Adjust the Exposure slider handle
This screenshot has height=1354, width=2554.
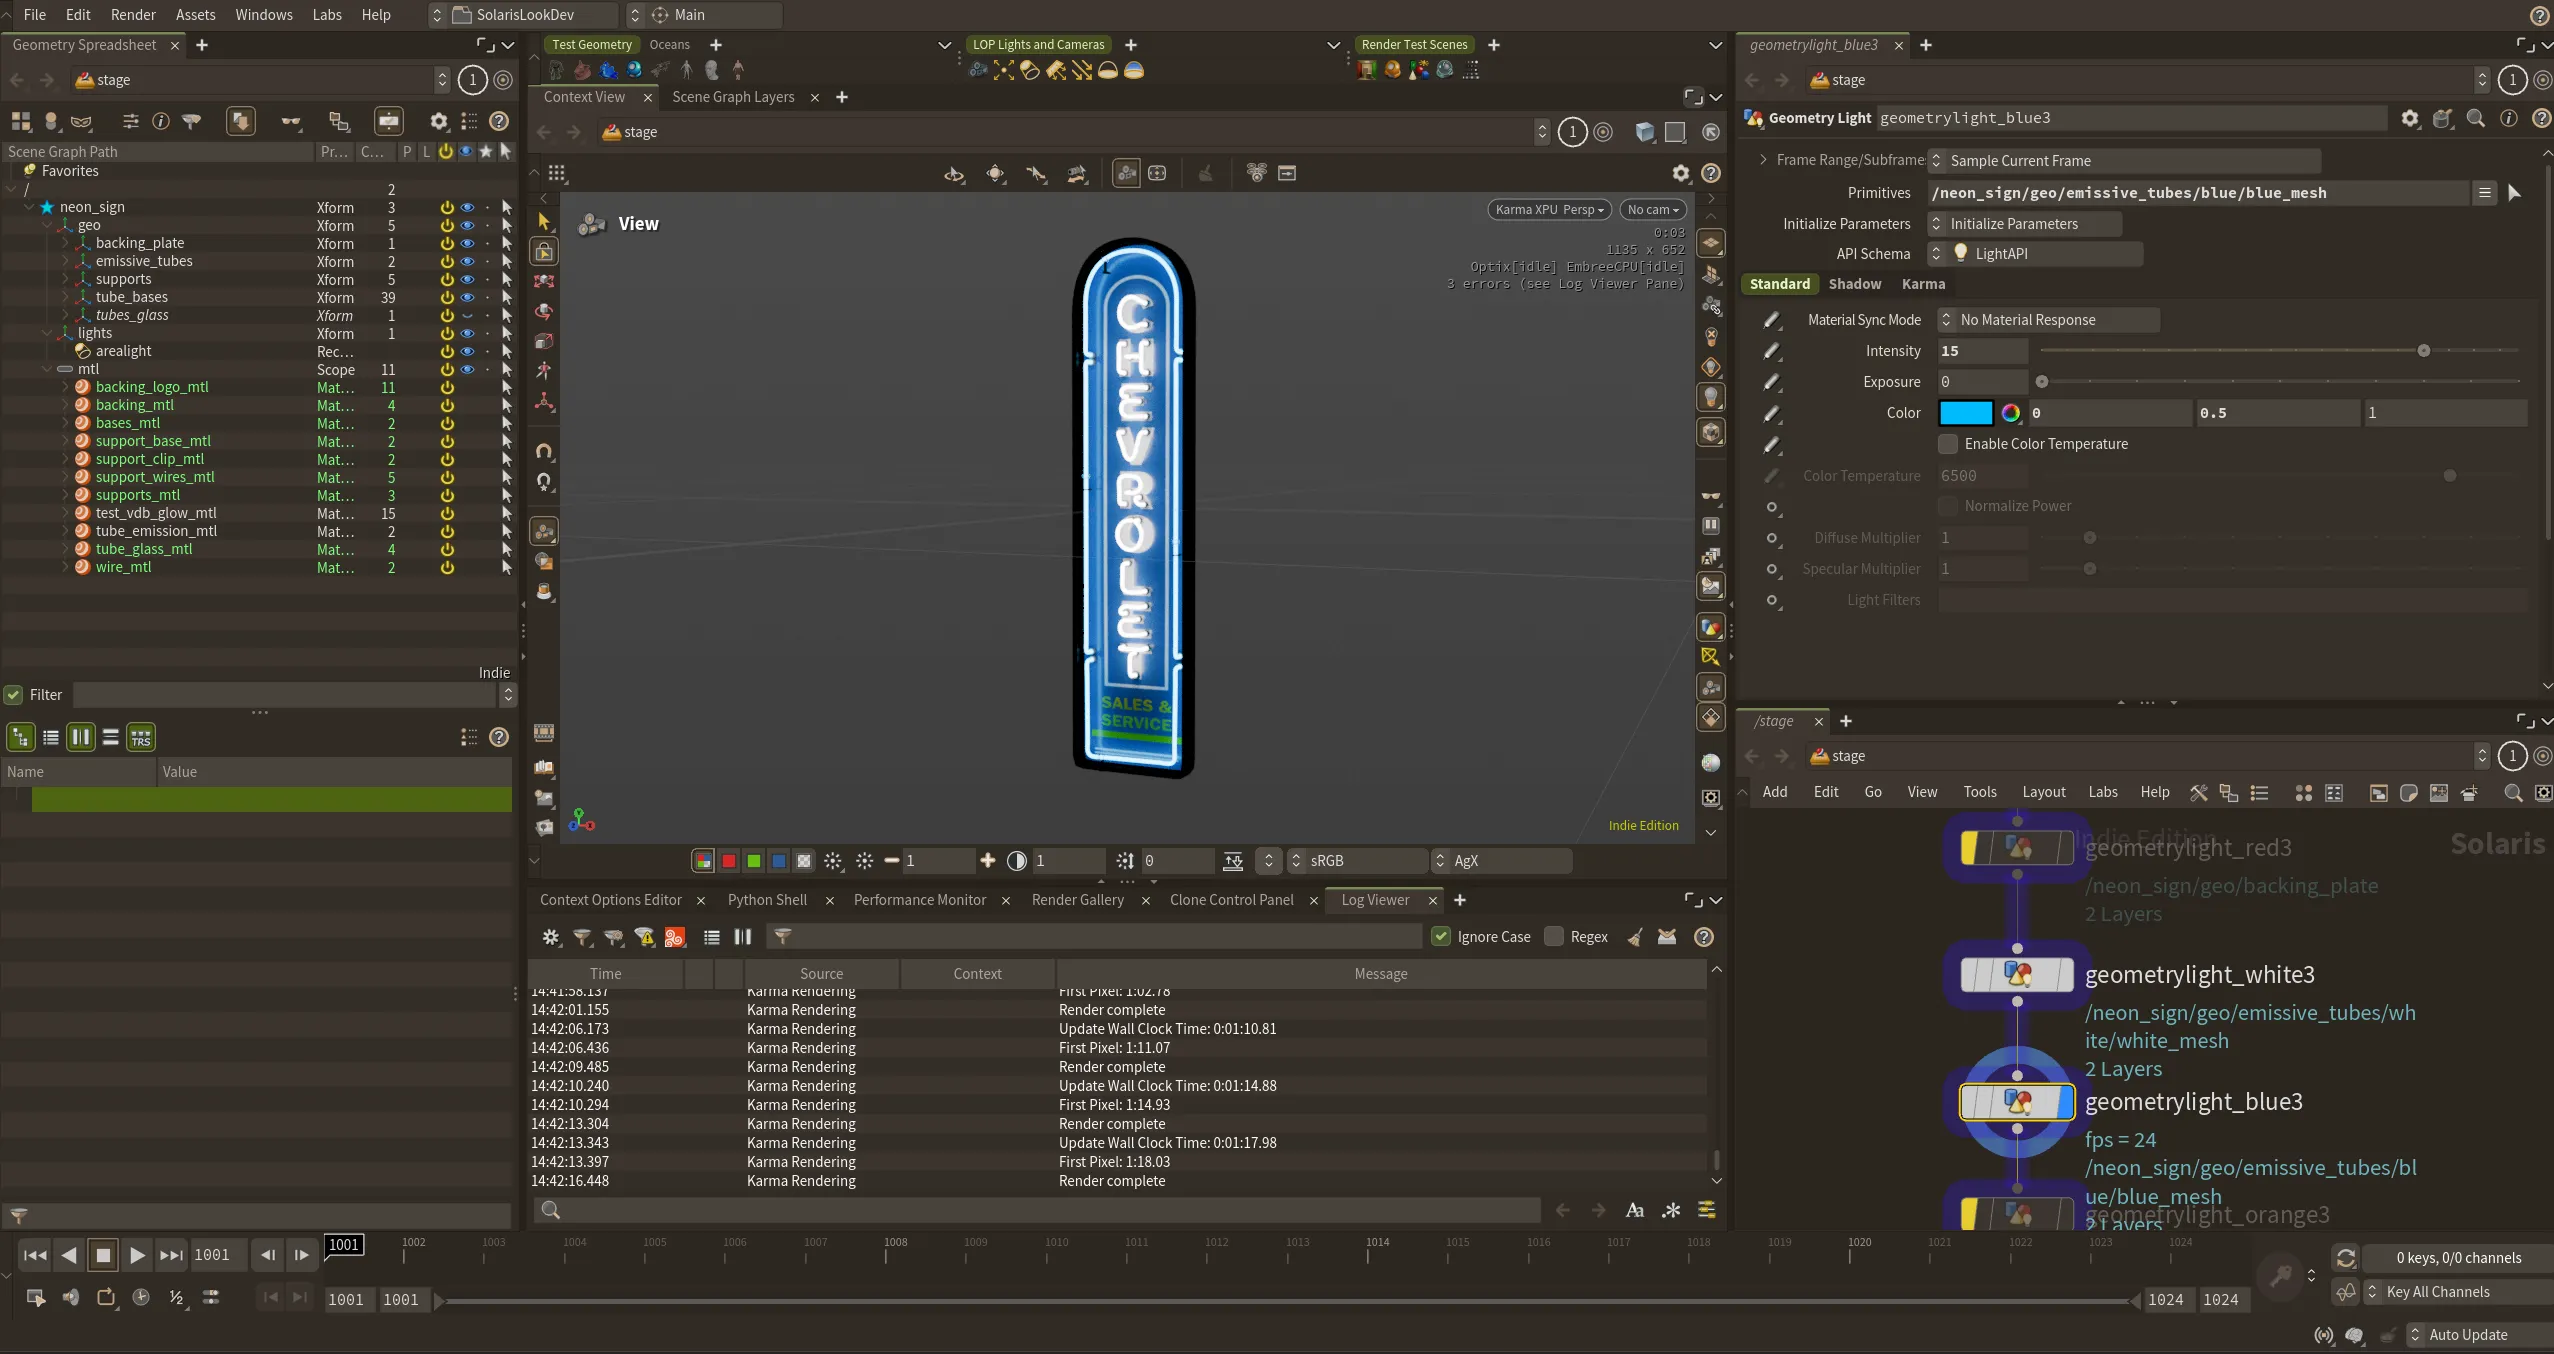2042,382
